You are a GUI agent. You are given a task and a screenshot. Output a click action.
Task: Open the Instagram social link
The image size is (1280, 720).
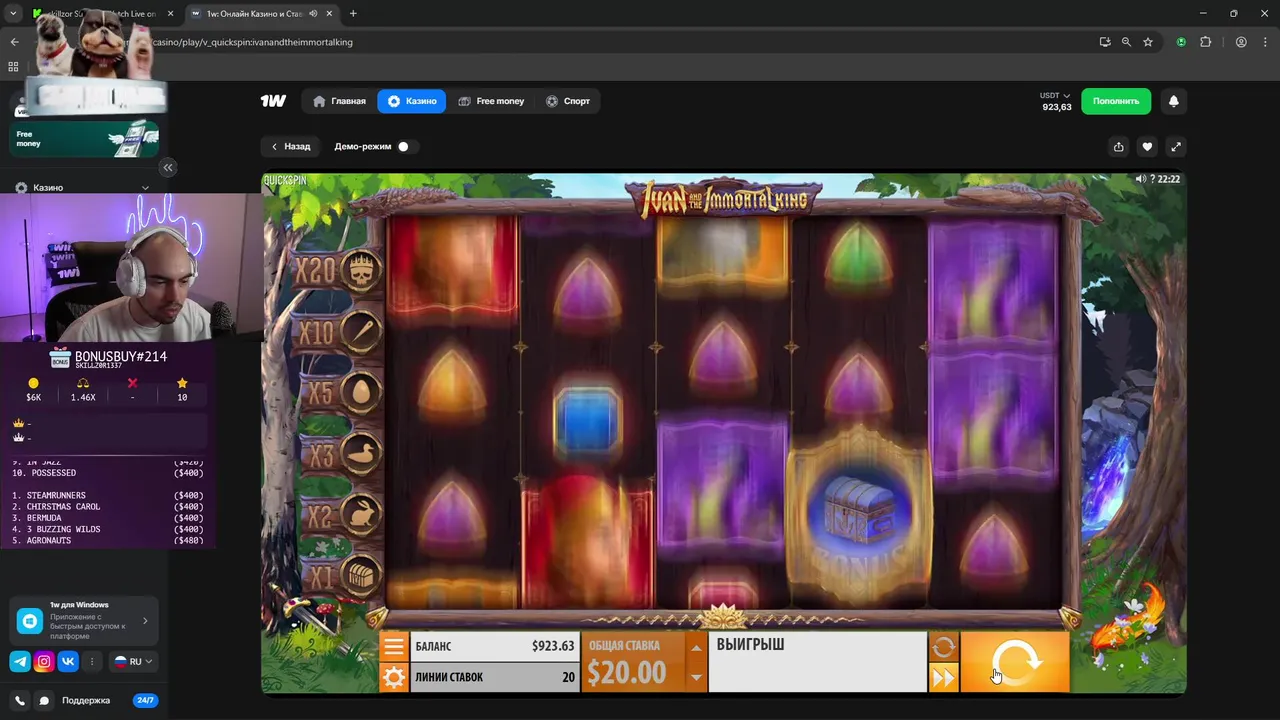click(x=44, y=661)
